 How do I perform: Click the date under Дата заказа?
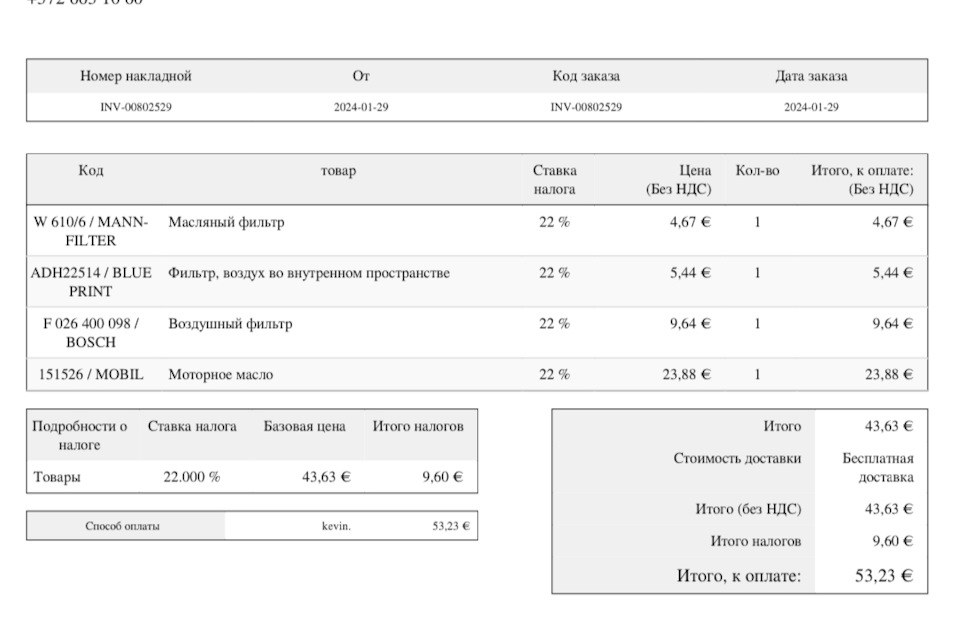point(811,107)
